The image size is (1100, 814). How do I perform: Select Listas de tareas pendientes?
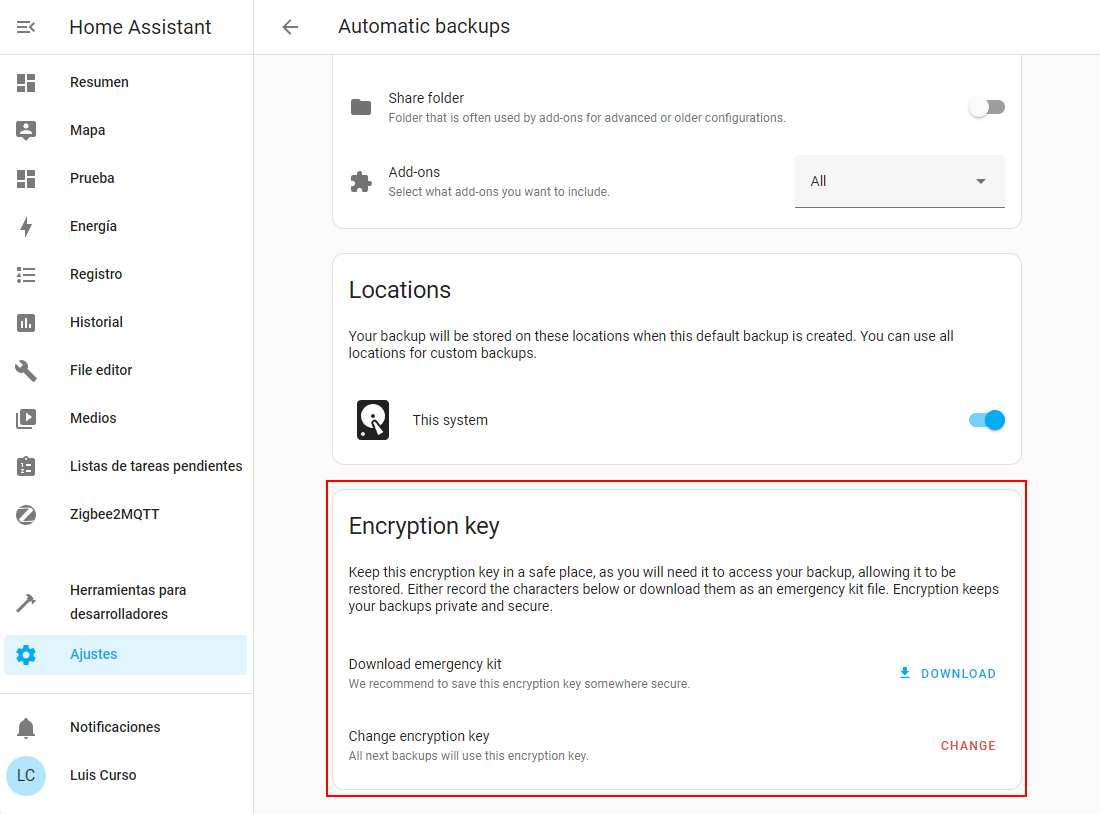point(156,466)
